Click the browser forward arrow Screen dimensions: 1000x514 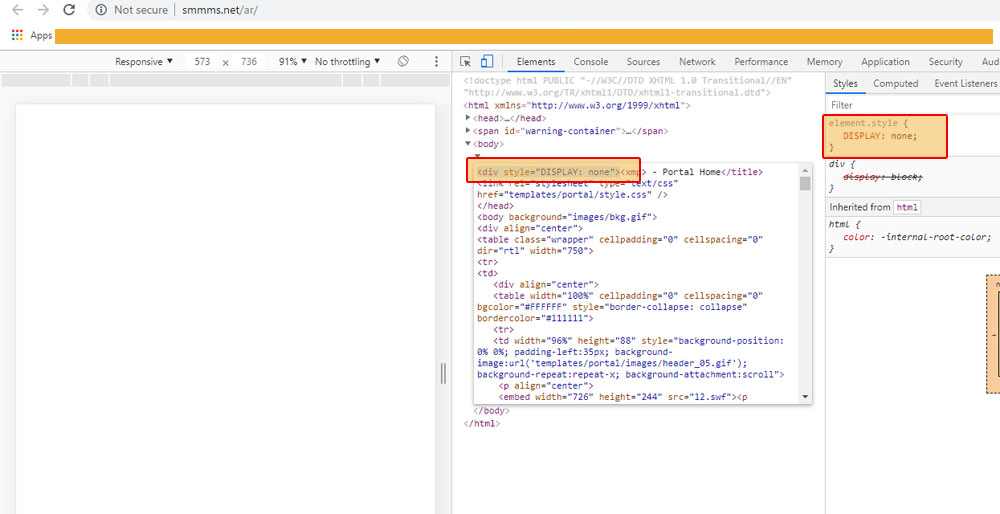[43, 10]
